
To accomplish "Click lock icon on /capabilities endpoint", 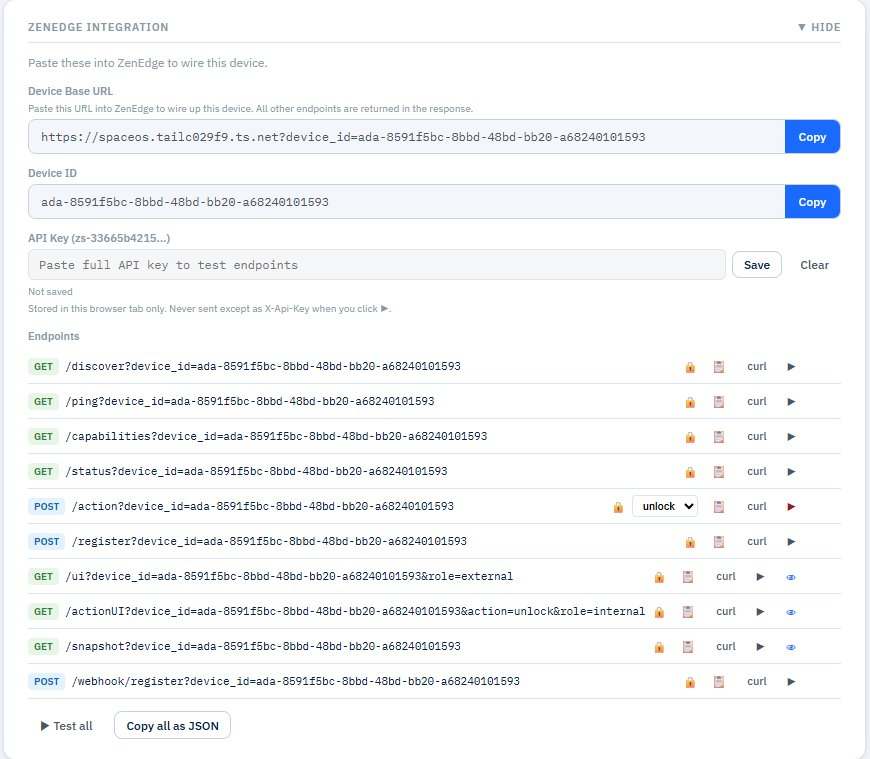I will 690,437.
